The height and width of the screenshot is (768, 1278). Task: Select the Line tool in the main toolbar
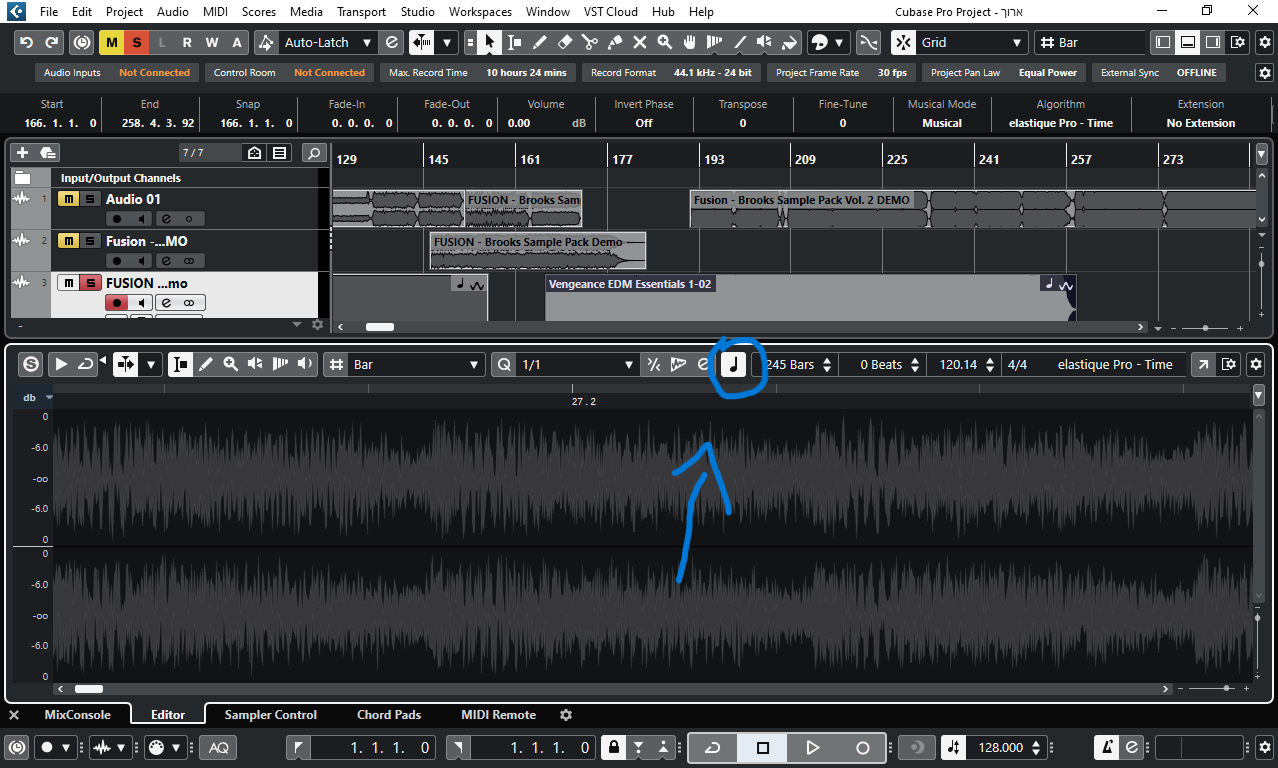click(740, 43)
